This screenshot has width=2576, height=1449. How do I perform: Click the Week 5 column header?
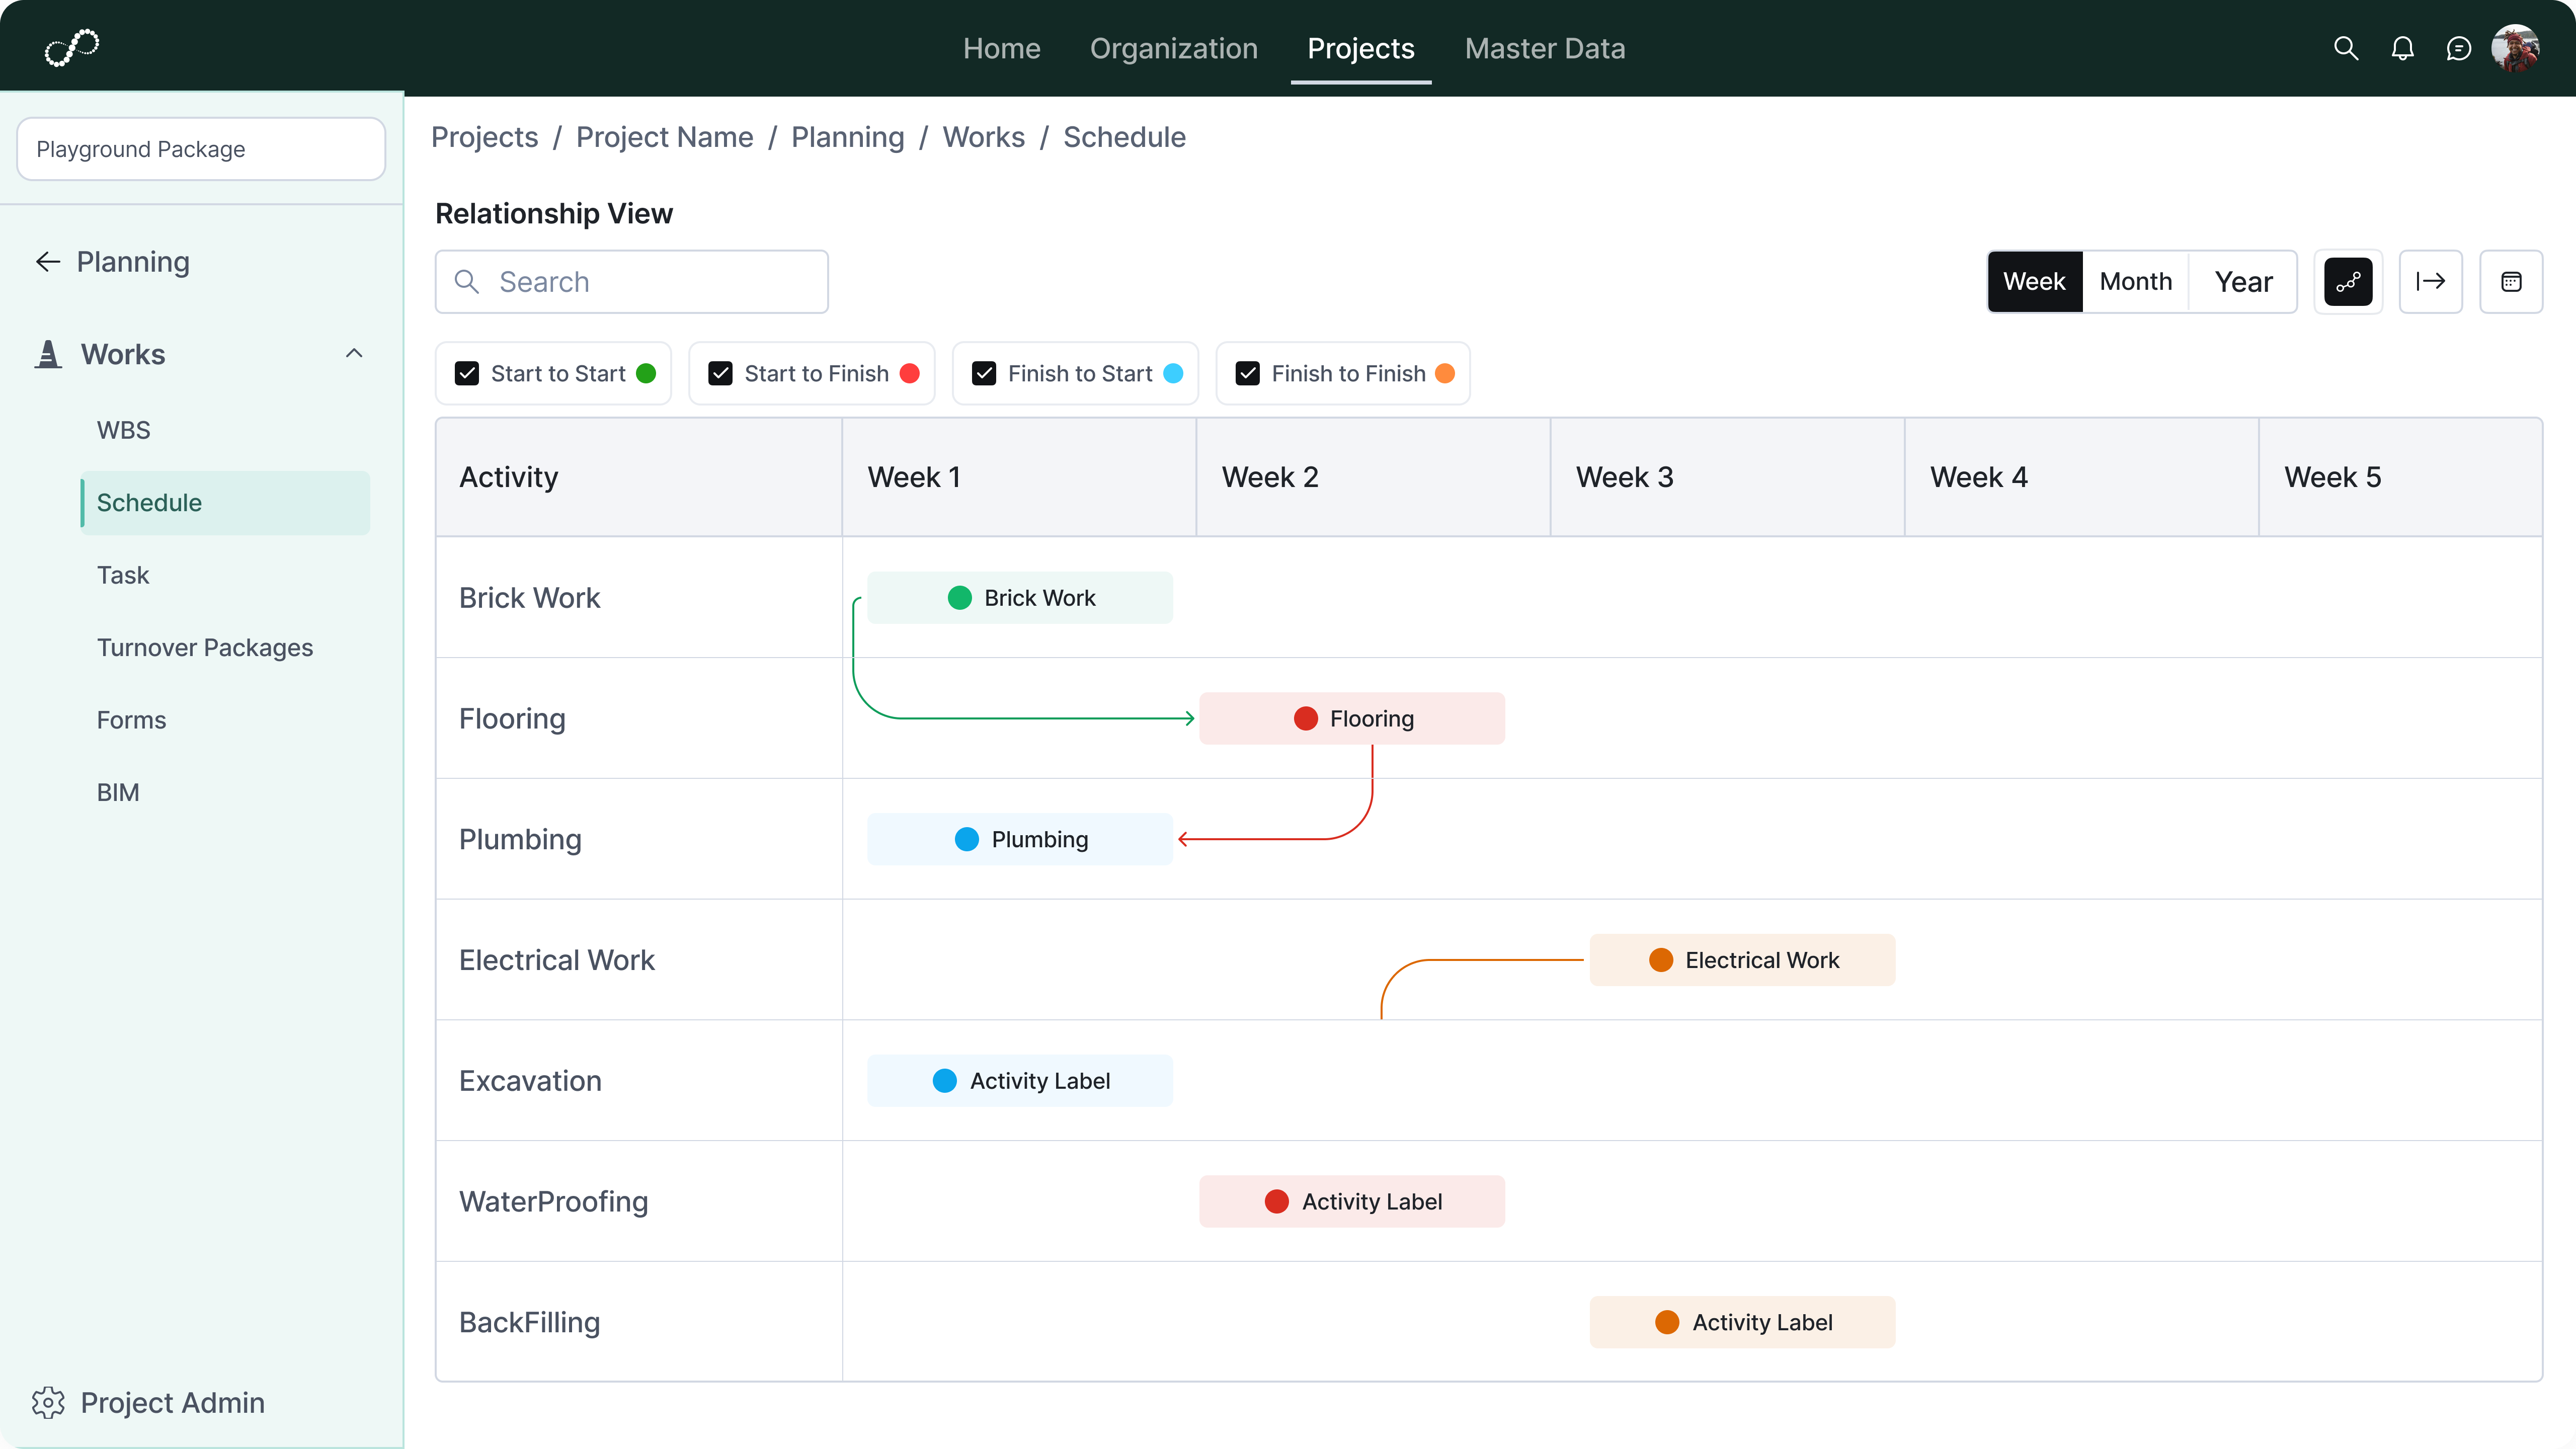click(x=2400, y=477)
